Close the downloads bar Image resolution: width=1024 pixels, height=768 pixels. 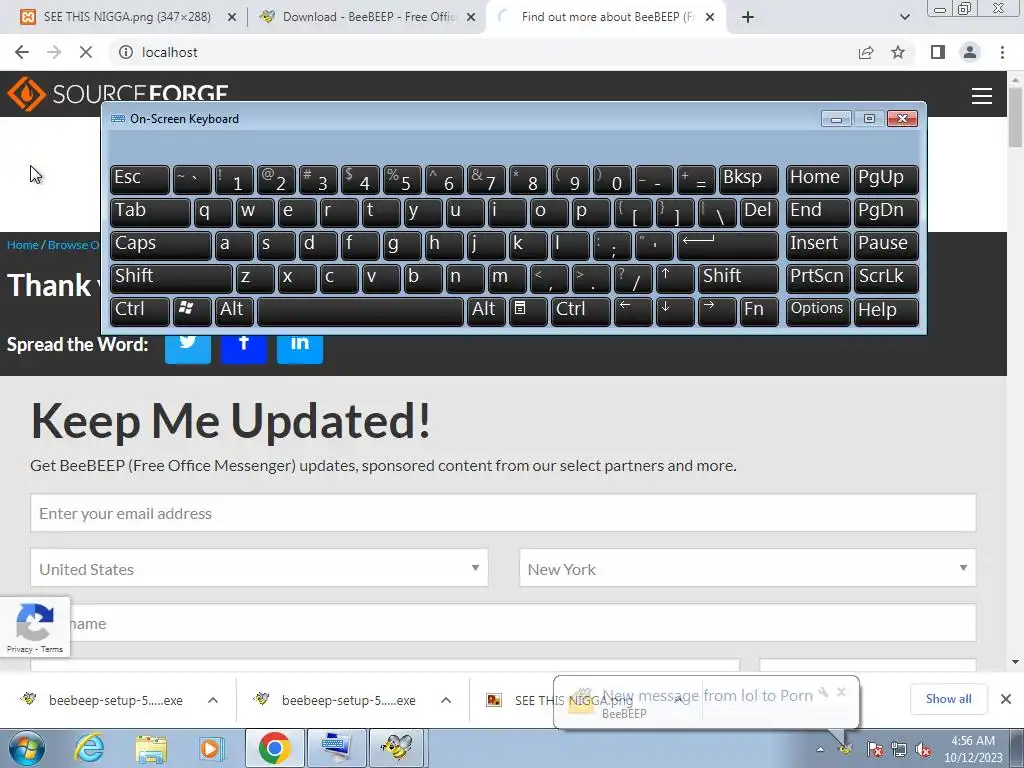tap(1006, 699)
